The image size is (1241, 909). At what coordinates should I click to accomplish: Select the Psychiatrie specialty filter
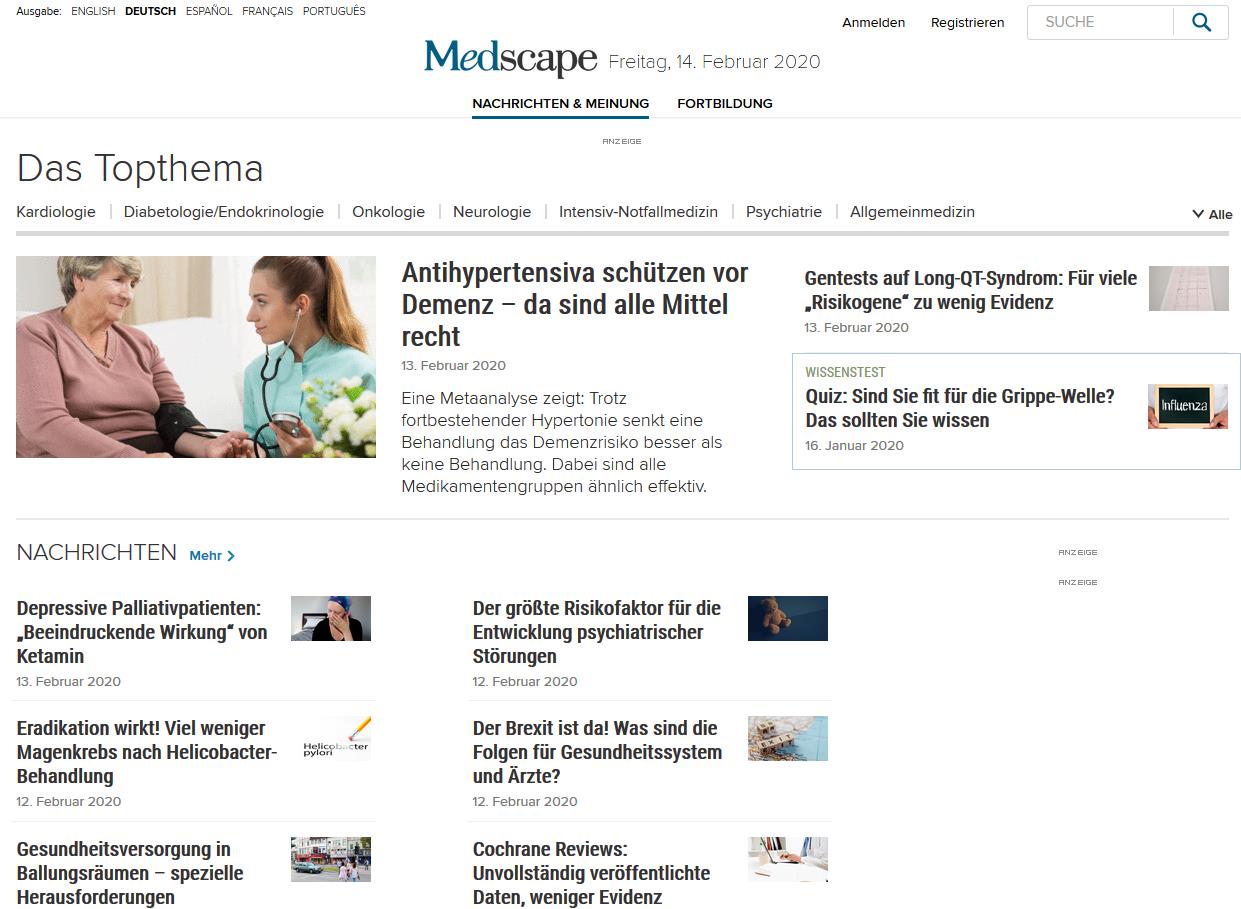pos(784,212)
